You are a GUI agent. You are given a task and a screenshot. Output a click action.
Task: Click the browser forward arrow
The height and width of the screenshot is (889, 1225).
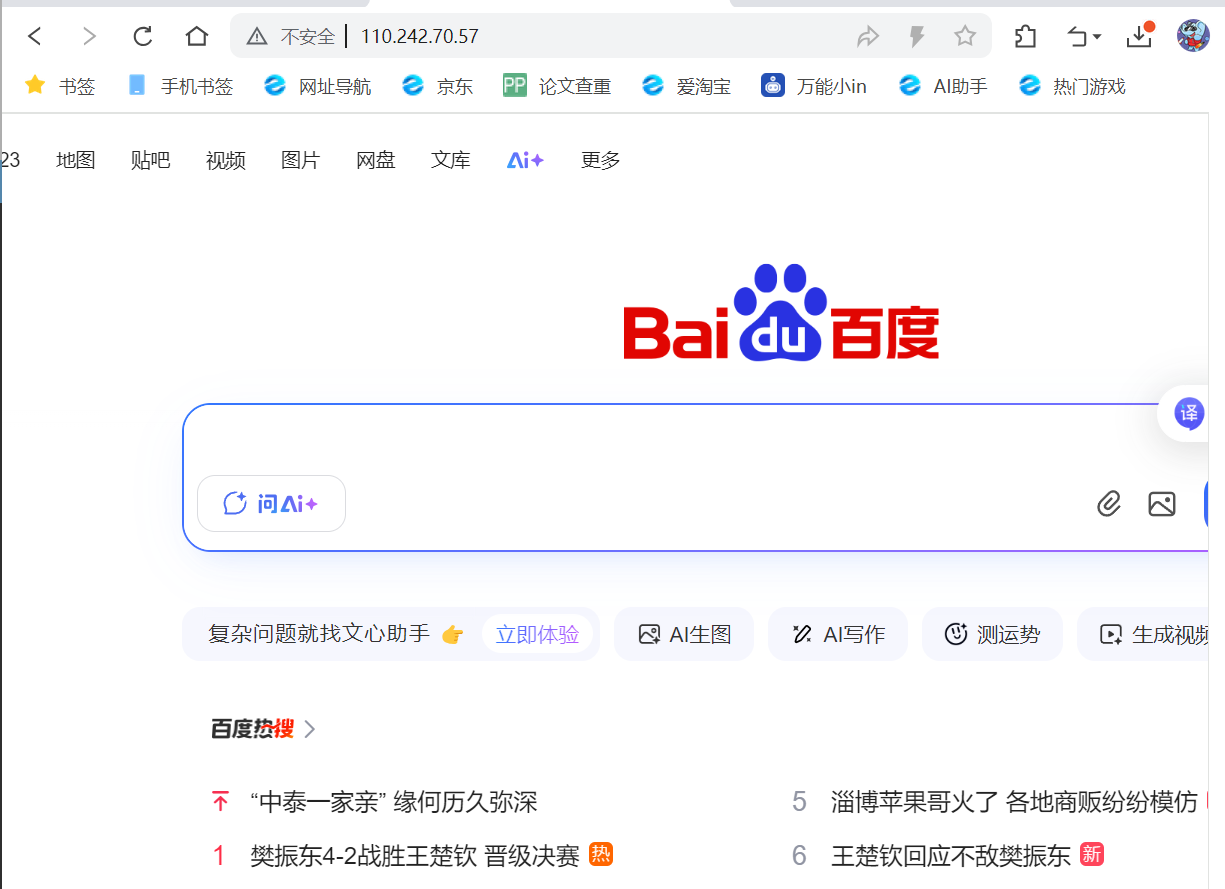(x=89, y=37)
